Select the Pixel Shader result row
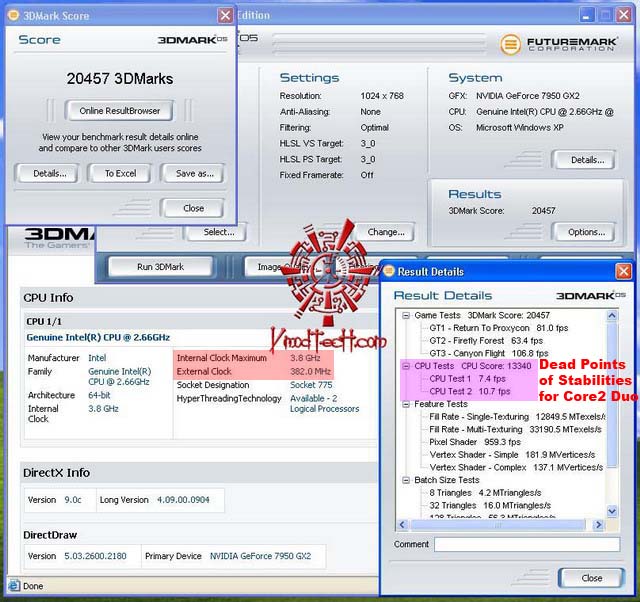The image size is (640, 602). (475, 442)
